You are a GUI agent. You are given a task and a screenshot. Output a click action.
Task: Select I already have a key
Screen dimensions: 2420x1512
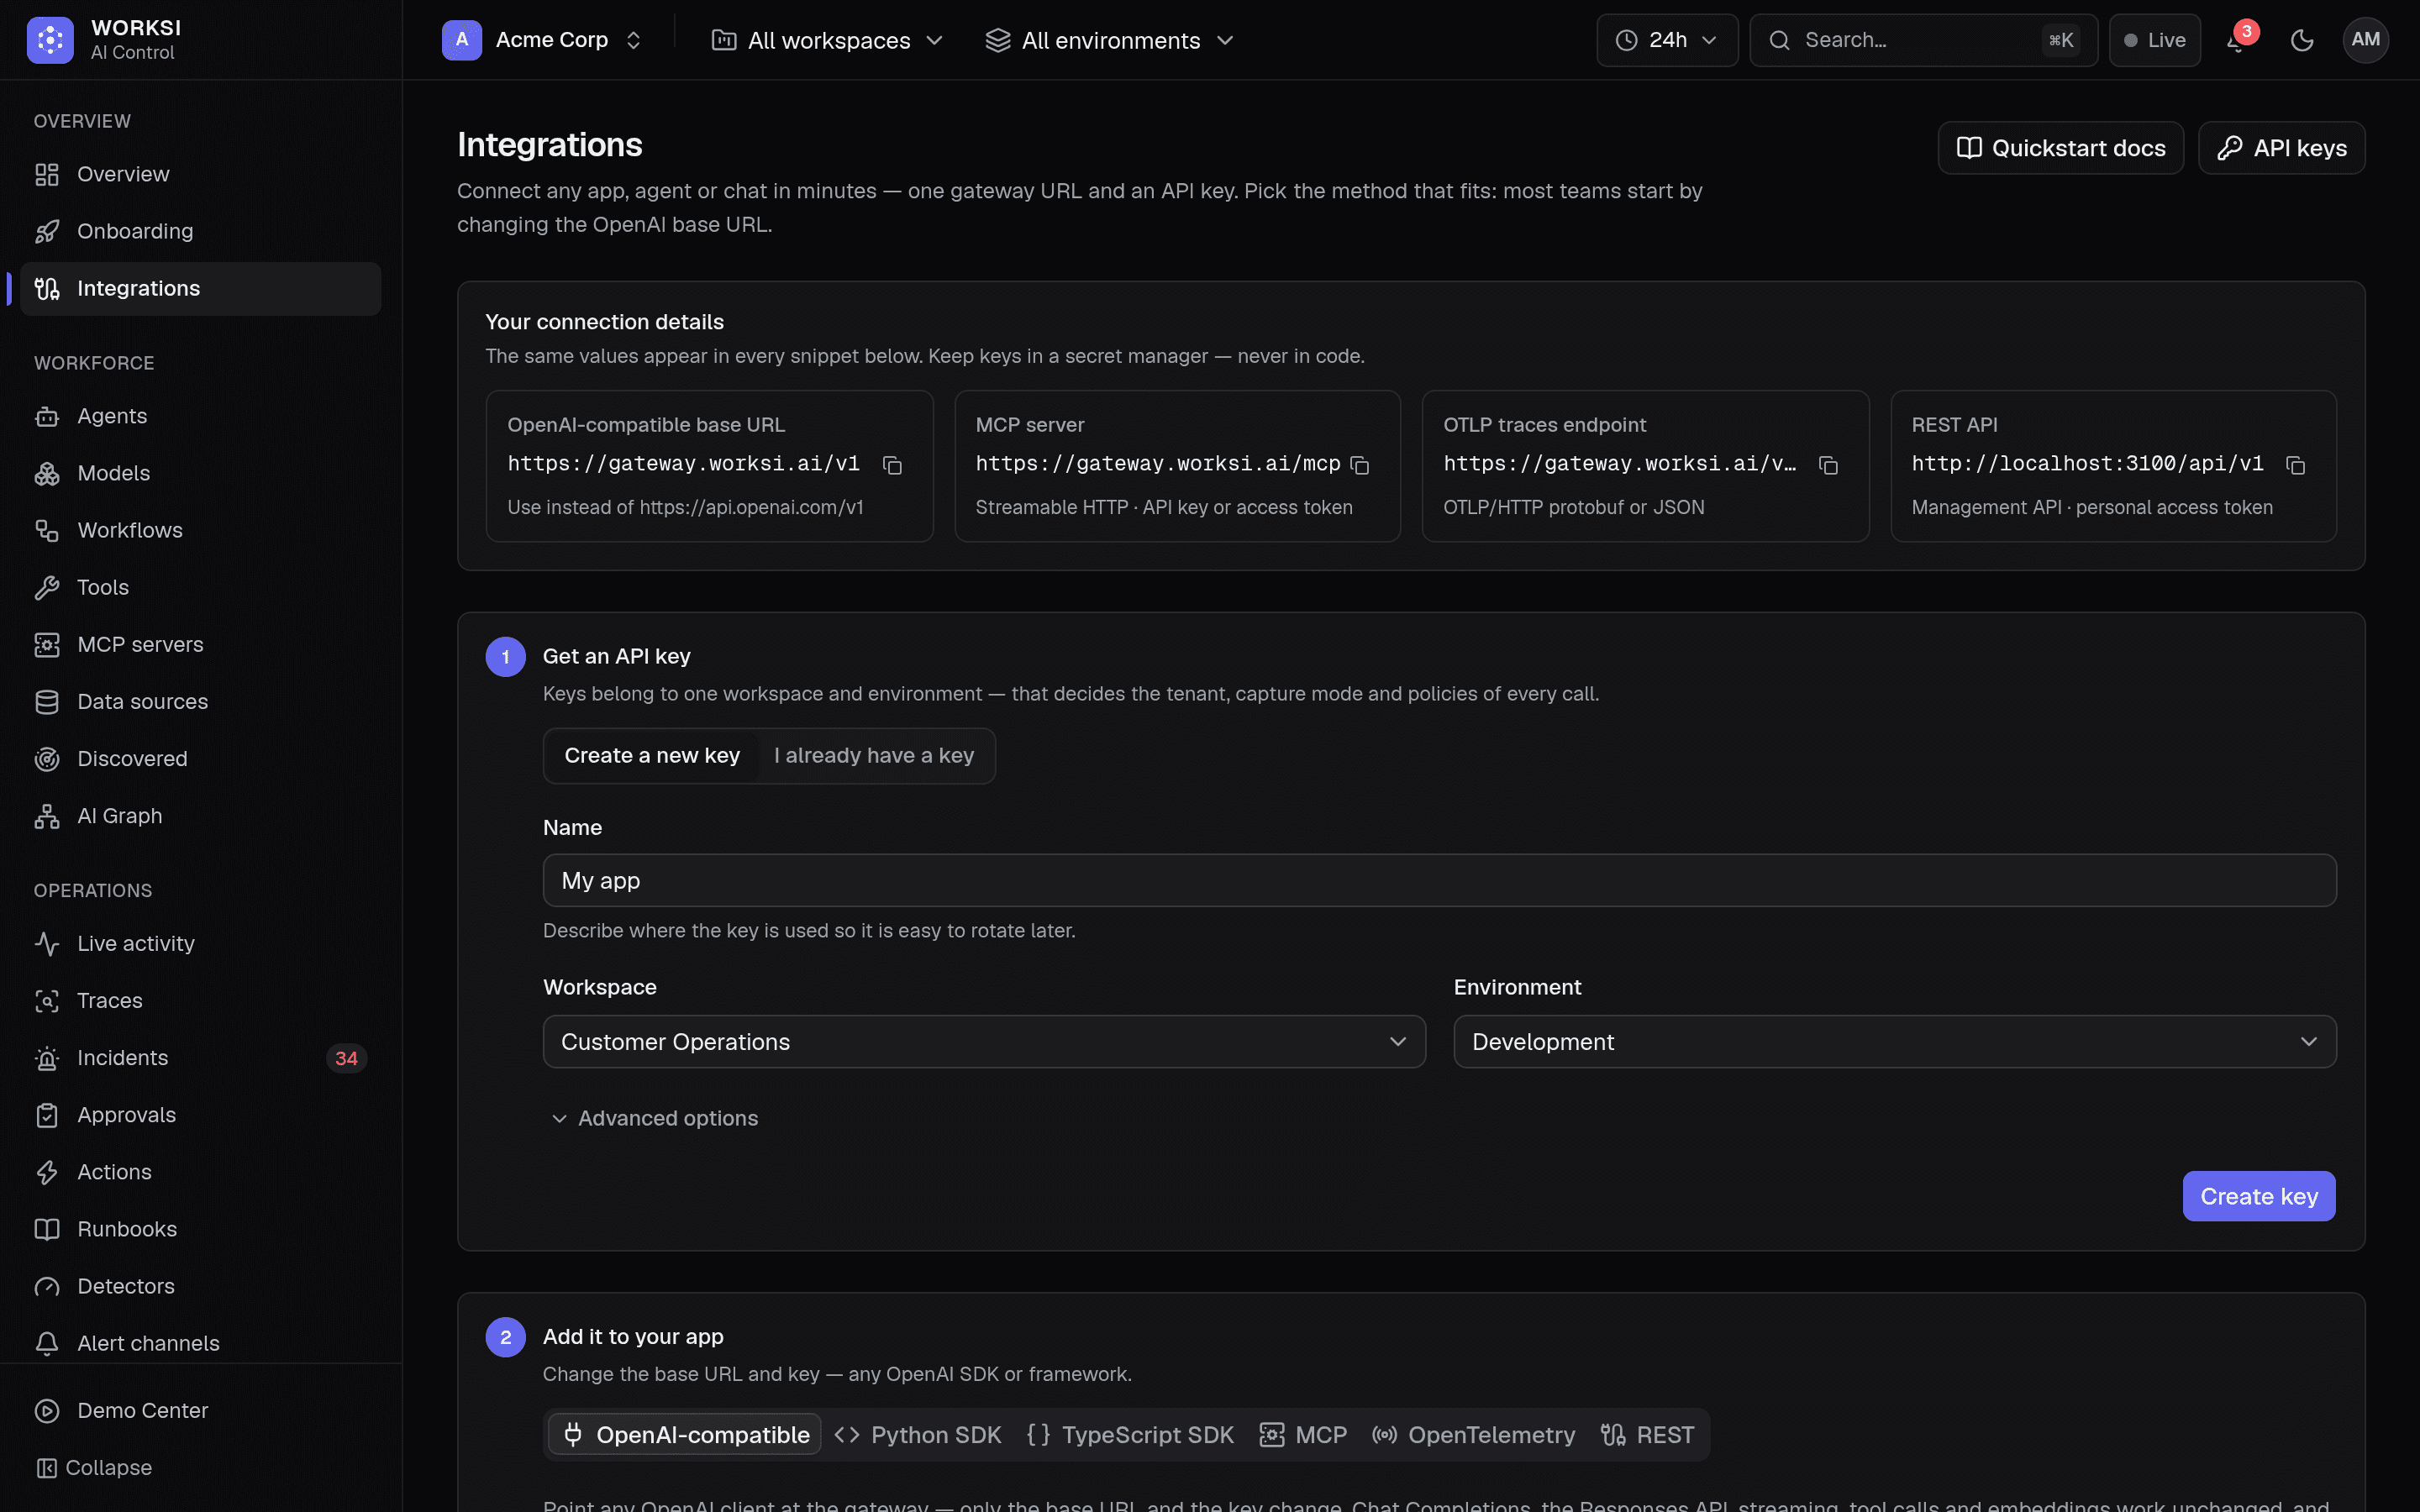(x=873, y=756)
